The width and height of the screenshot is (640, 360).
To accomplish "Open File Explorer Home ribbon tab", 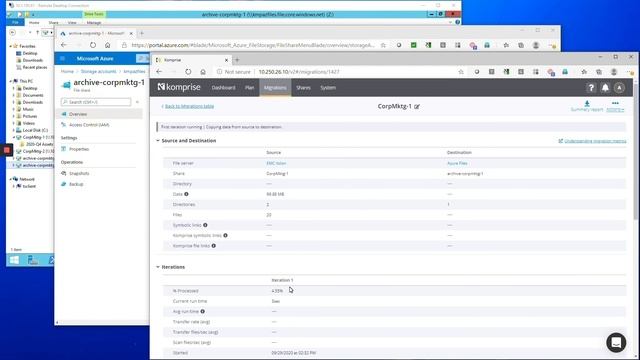I will (x=34, y=23).
